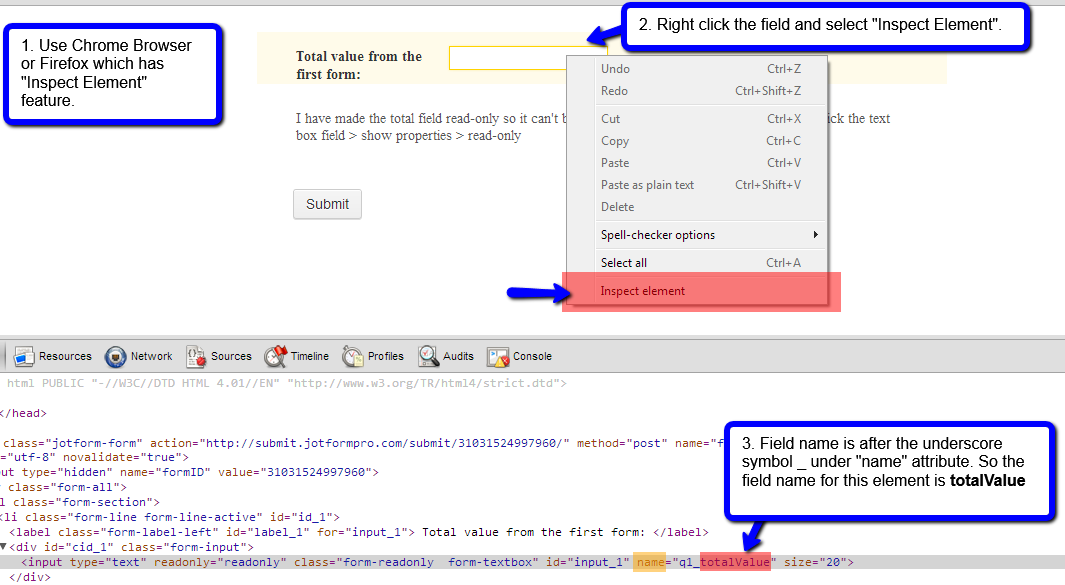1065x585 pixels.
Task: Click Copy in the context menu
Action: [x=615, y=141]
